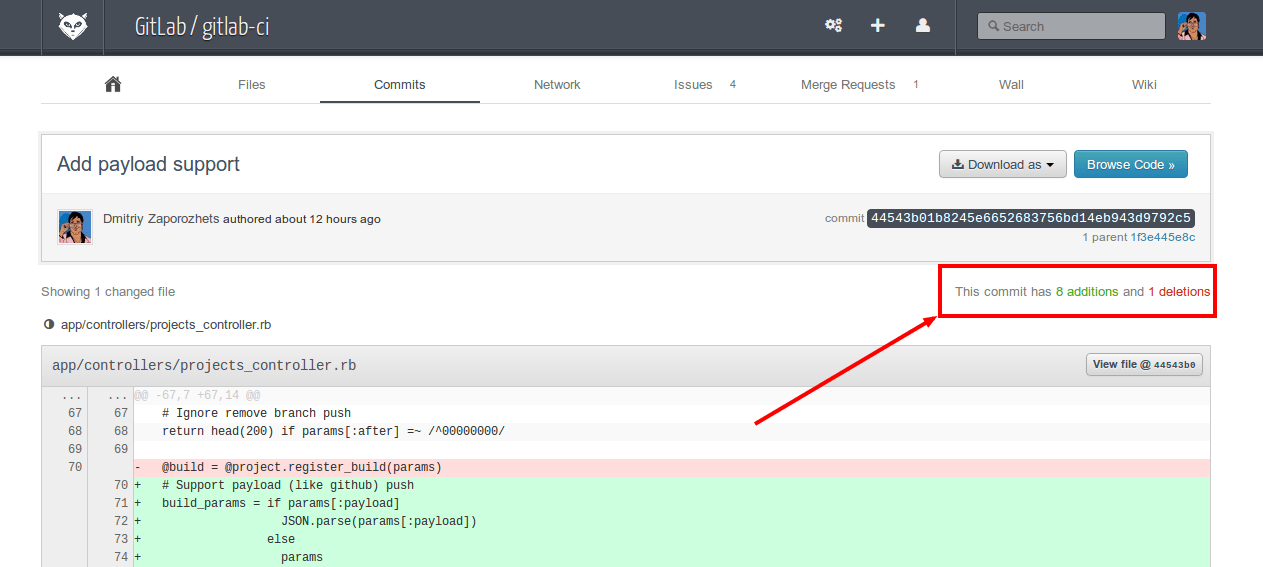Open the Network tab

[557, 85]
